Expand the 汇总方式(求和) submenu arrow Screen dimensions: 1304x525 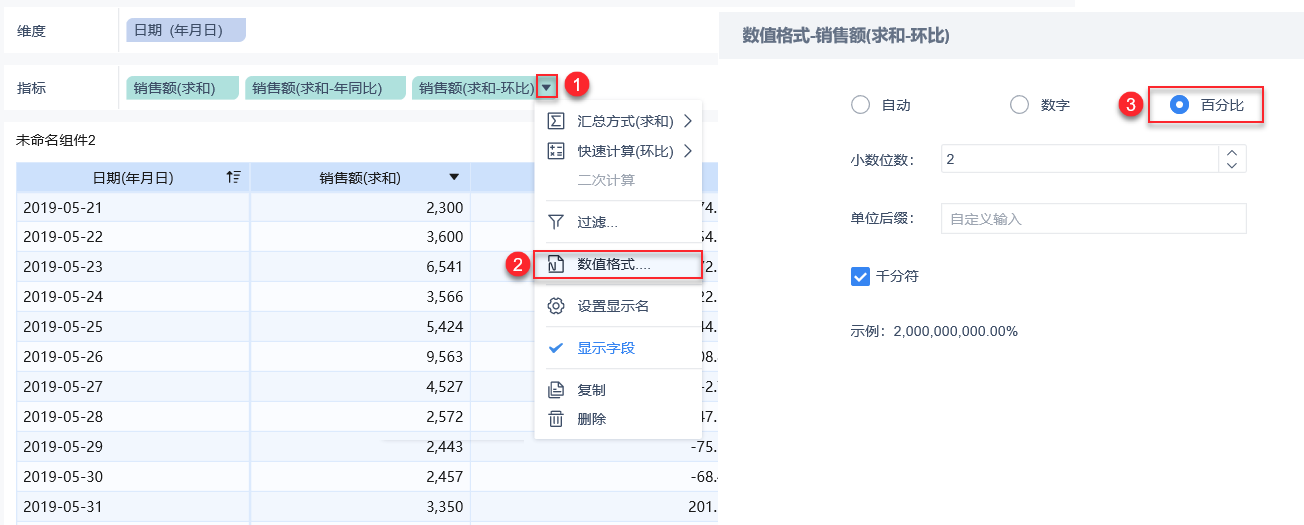(x=688, y=122)
